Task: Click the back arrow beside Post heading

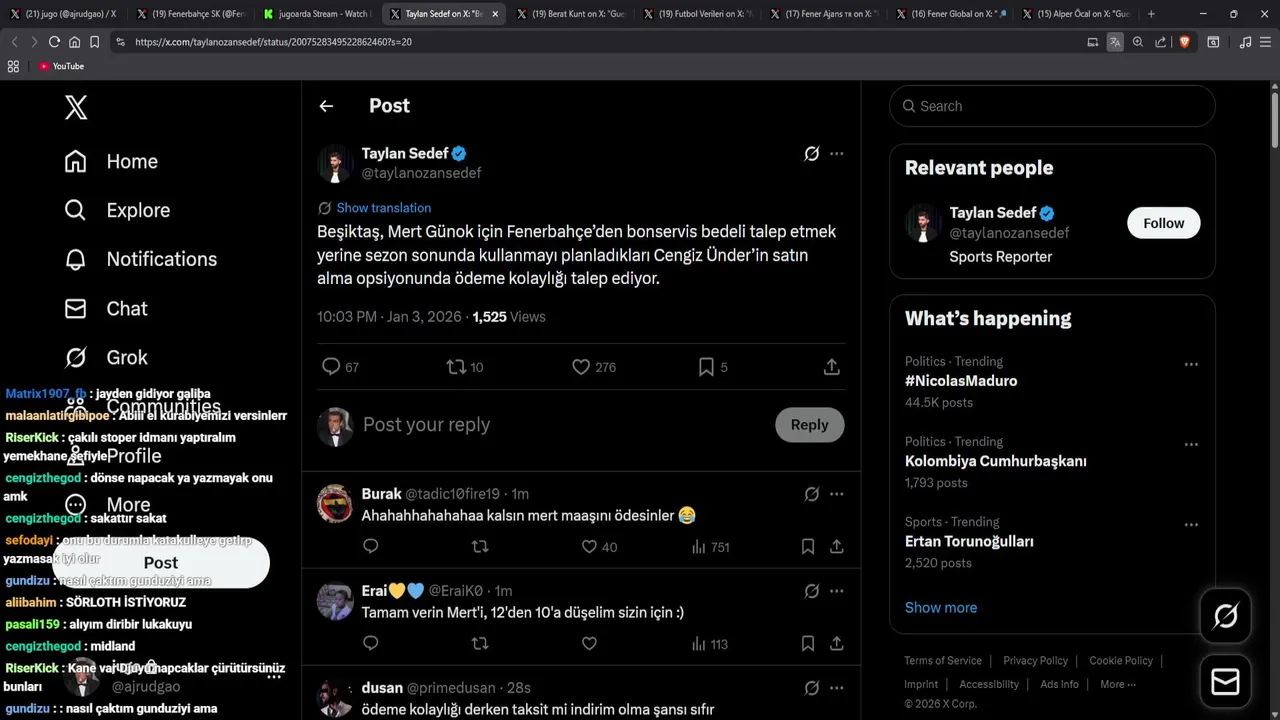Action: click(x=326, y=106)
